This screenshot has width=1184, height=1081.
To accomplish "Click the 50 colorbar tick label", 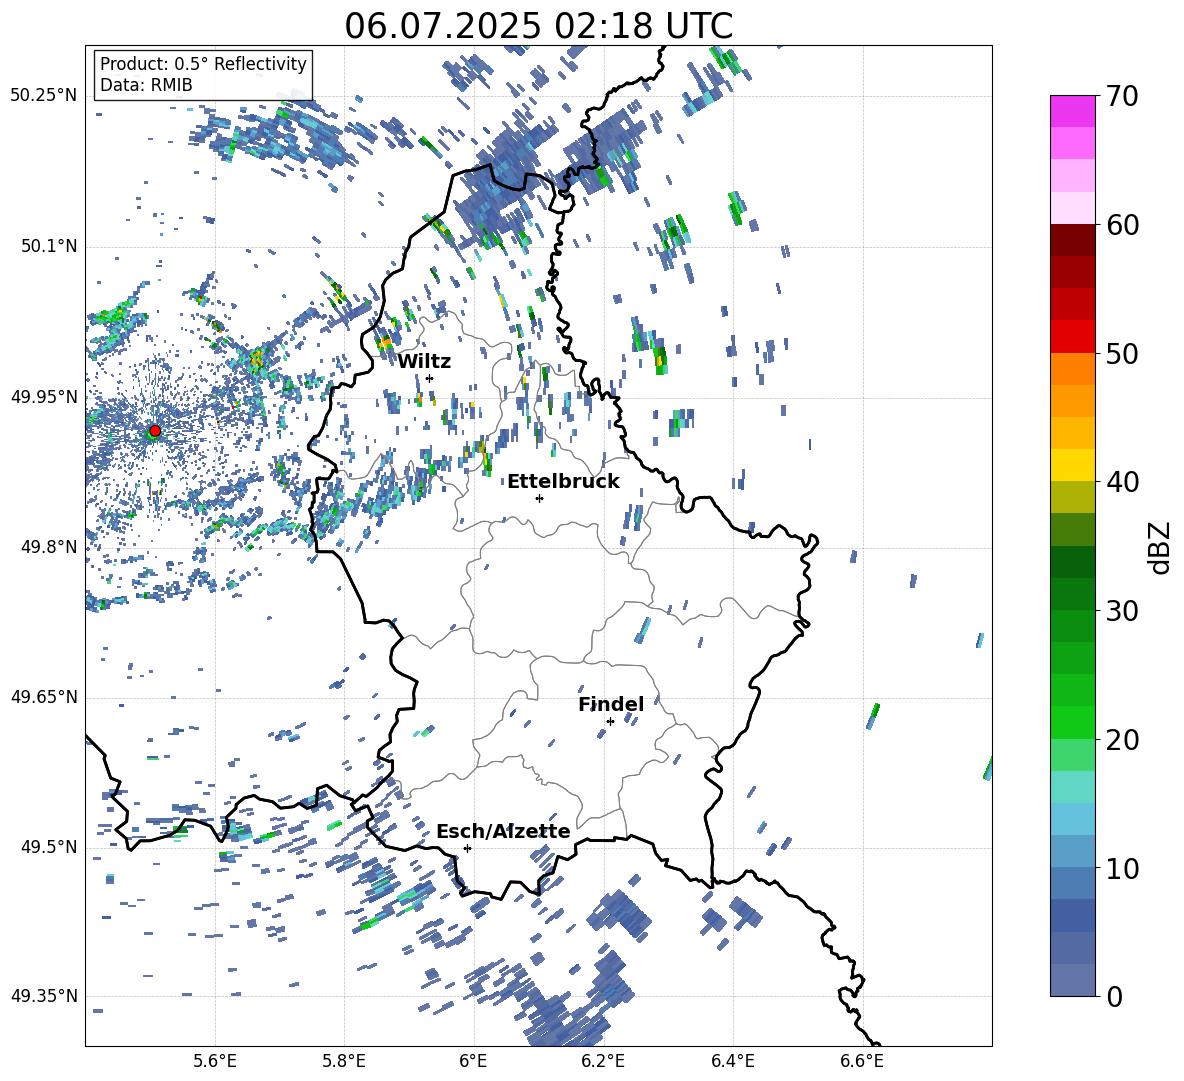I will click(1123, 354).
